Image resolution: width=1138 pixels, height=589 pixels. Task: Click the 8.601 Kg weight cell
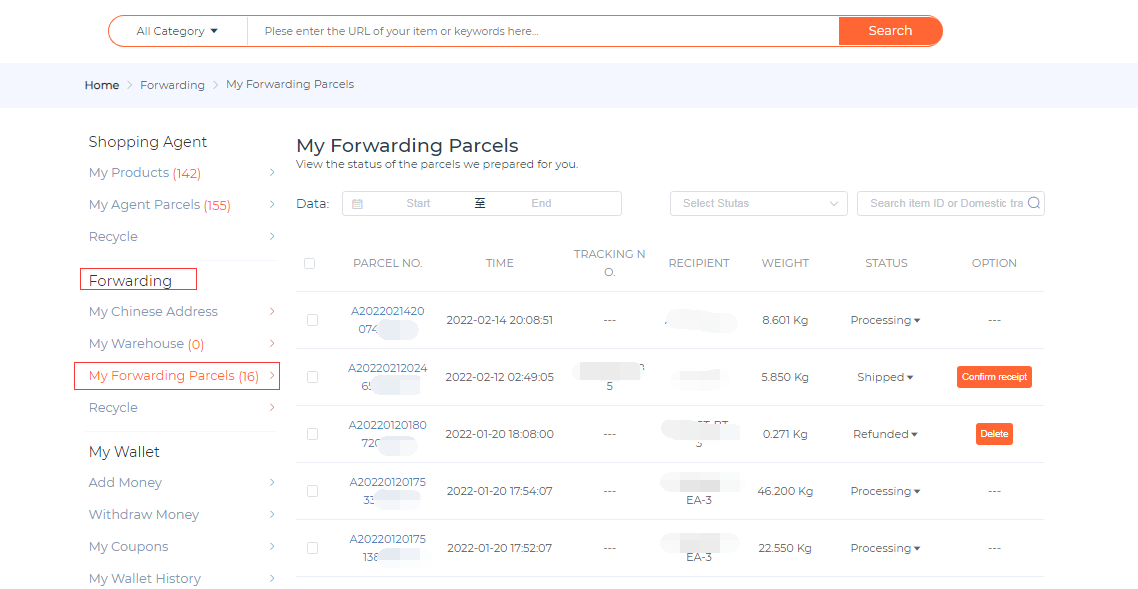coord(785,320)
